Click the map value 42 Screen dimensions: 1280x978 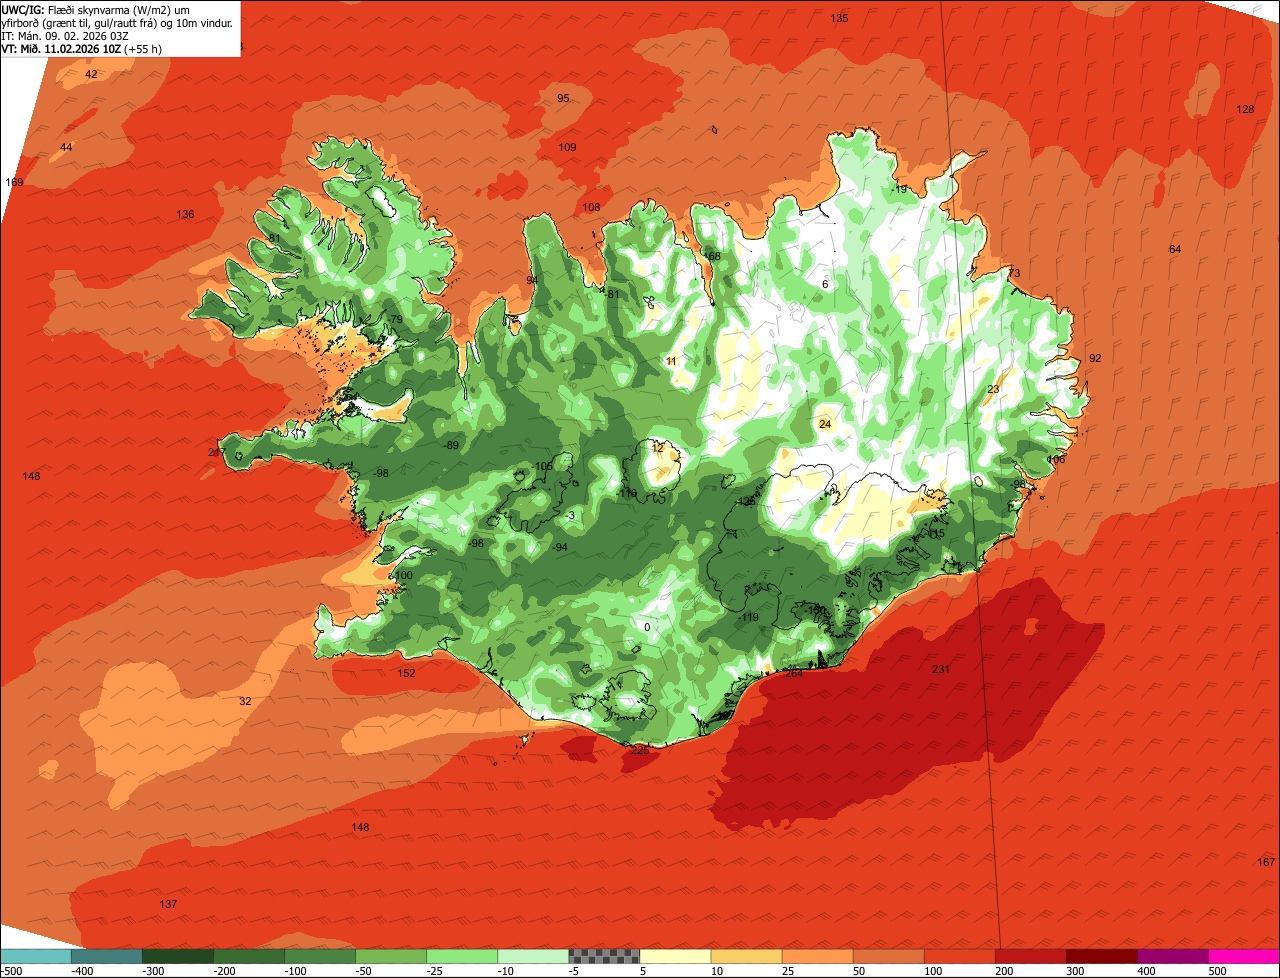point(91,75)
